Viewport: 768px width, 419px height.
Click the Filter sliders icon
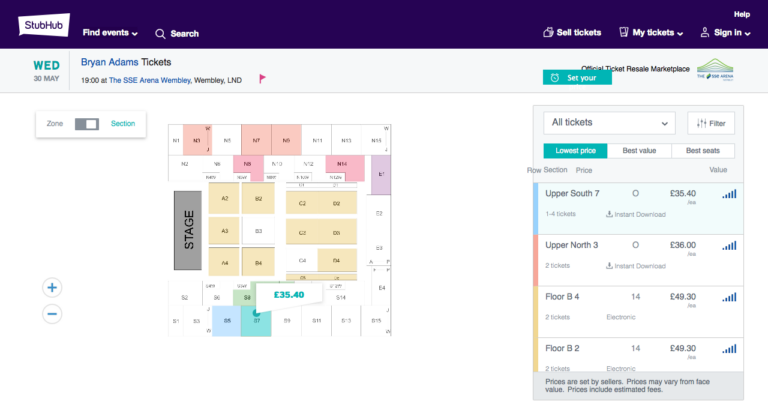point(701,123)
